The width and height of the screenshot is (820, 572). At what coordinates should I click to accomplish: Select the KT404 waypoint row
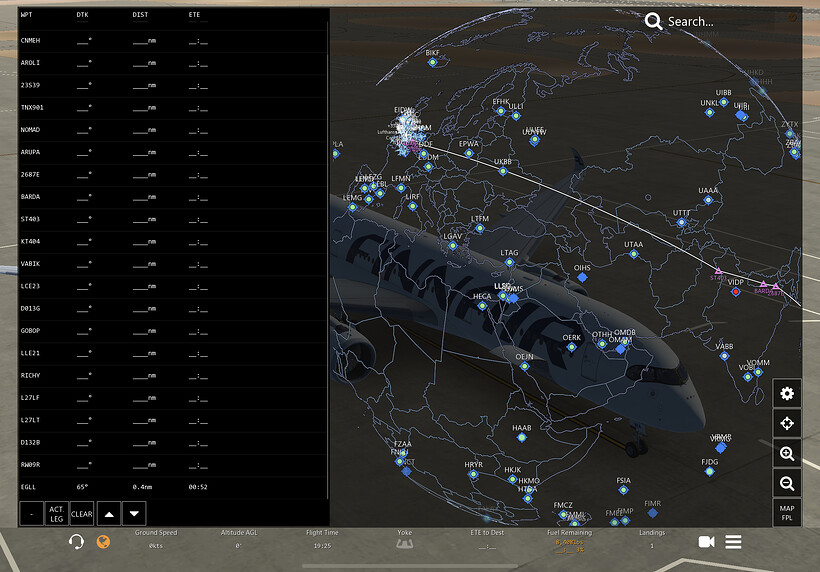click(173, 242)
